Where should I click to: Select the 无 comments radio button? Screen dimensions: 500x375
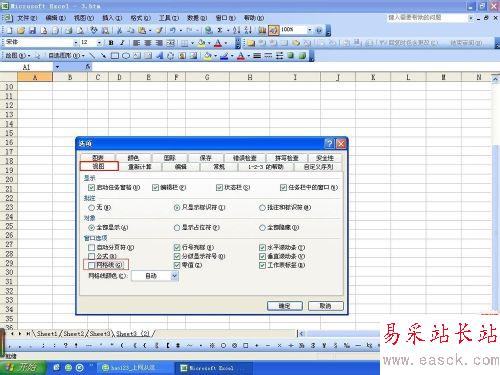91,207
